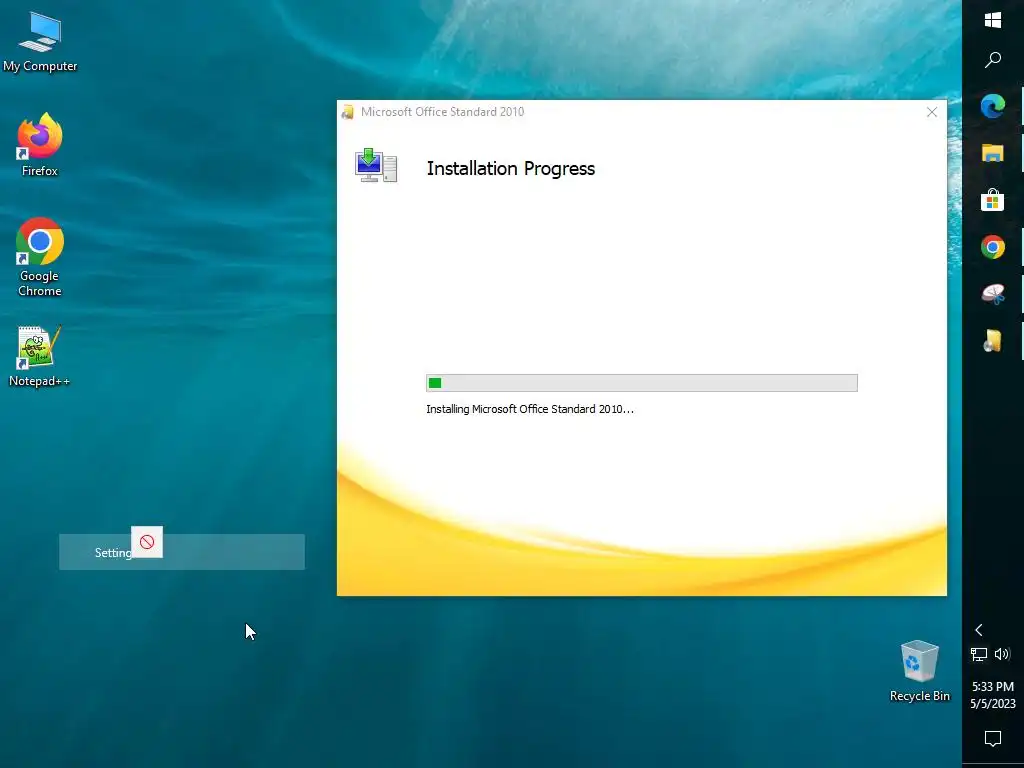
Task: Open the taskbar search magnifier
Action: coord(993,60)
